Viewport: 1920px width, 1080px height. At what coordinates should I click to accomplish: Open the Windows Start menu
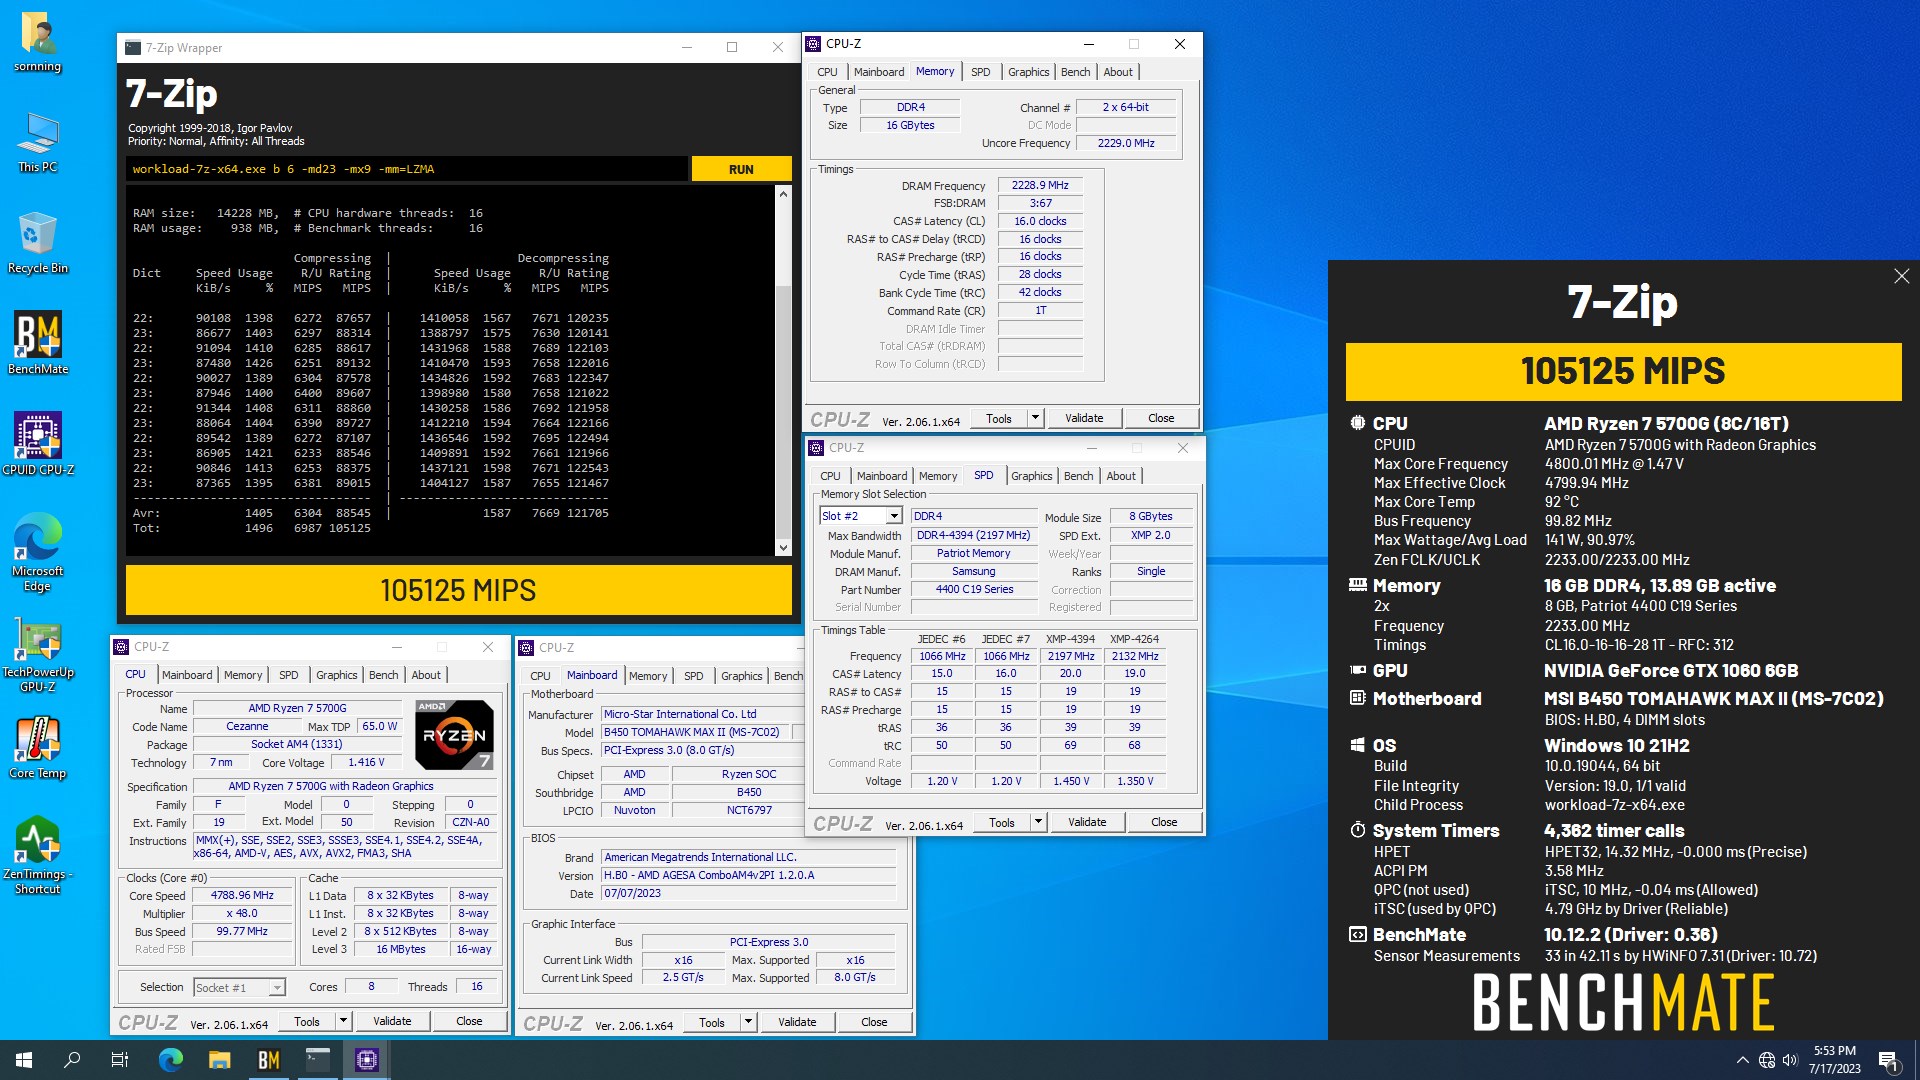point(24,1060)
